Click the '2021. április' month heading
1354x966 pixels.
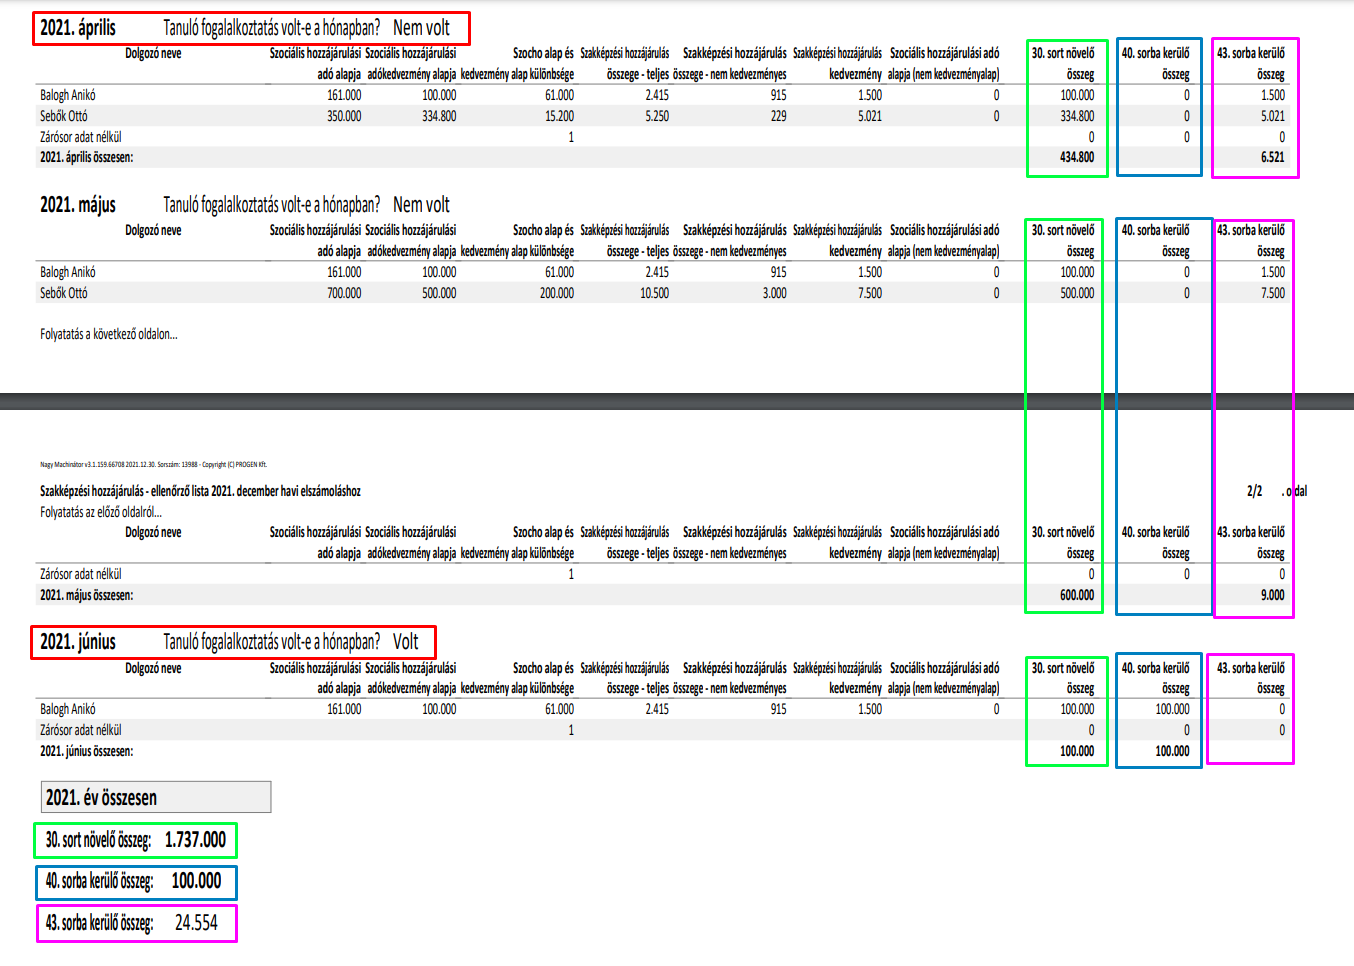coord(78,28)
